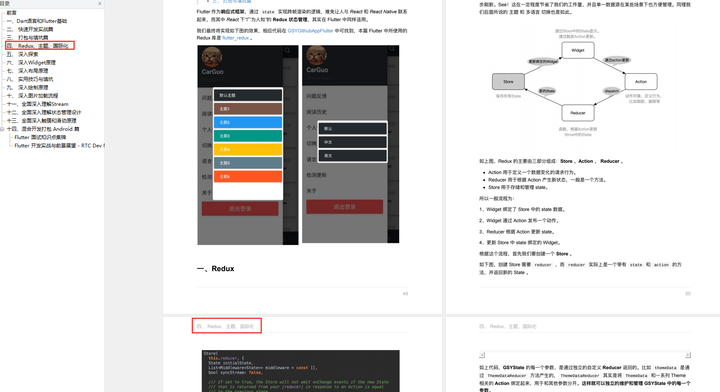
Task: Open 十、深入图片加载流程 bookmark
Action: (x=33, y=95)
